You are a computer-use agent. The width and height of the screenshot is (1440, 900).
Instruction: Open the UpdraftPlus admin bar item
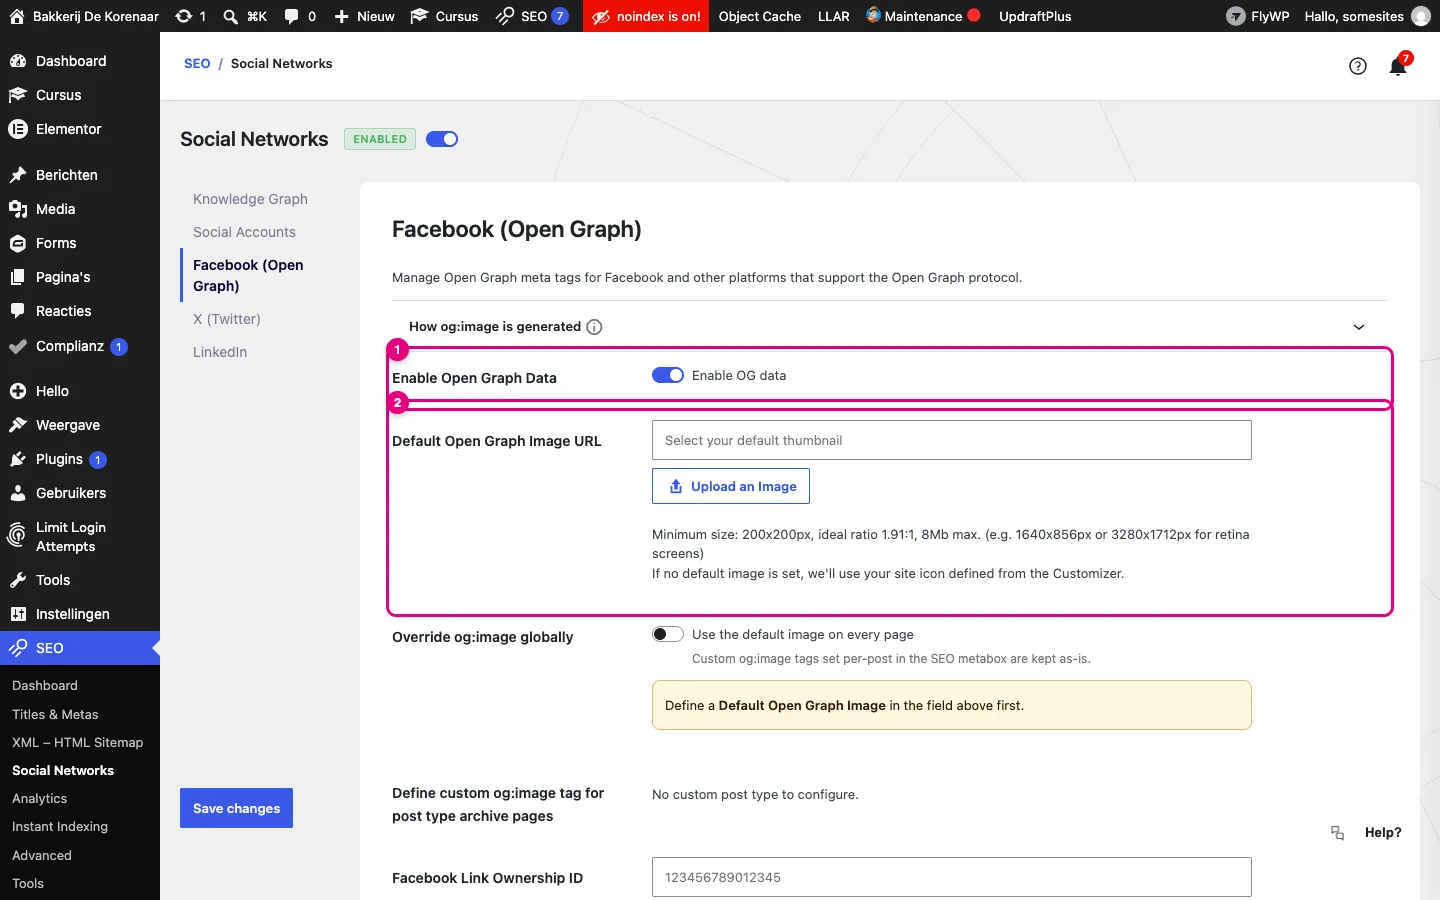[x=1035, y=16]
